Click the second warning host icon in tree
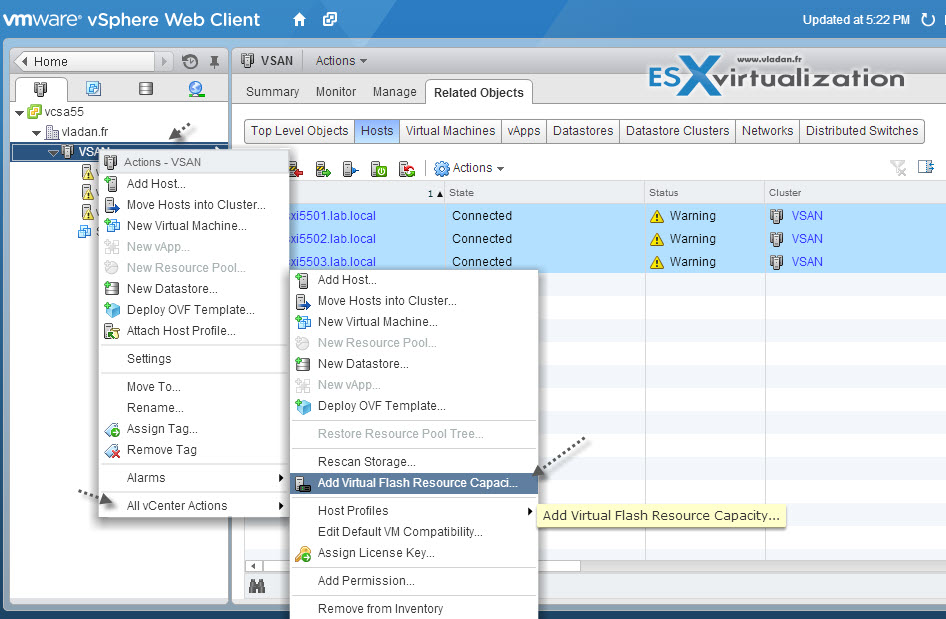Image resolution: width=946 pixels, height=619 pixels. point(88,192)
